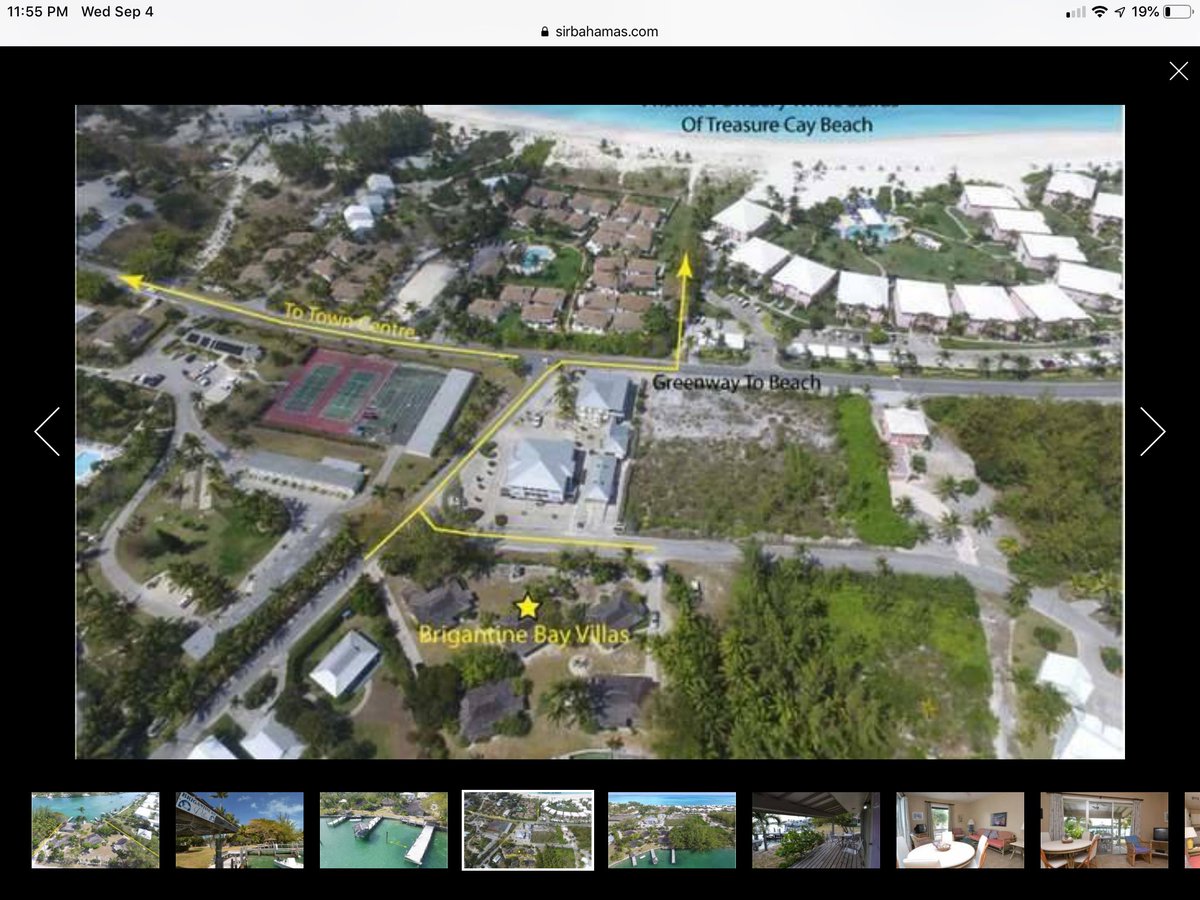Open the dining table interior thumbnail
Screen dimensions: 1200x900
(1104, 830)
